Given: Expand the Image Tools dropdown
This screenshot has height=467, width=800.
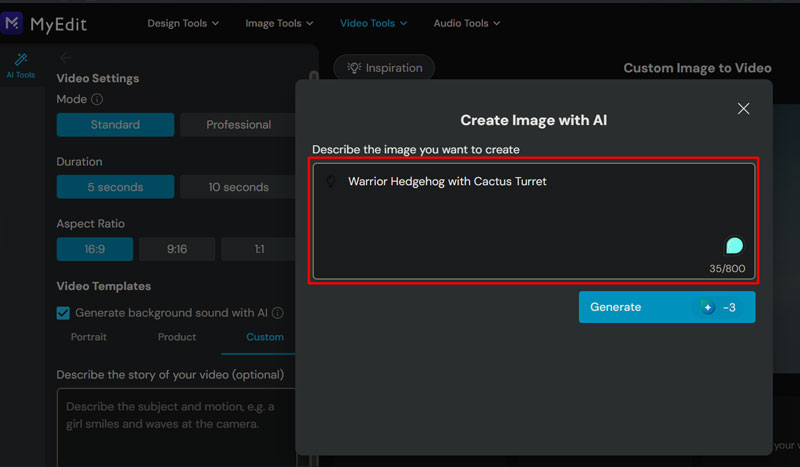Looking at the screenshot, I should coord(279,23).
